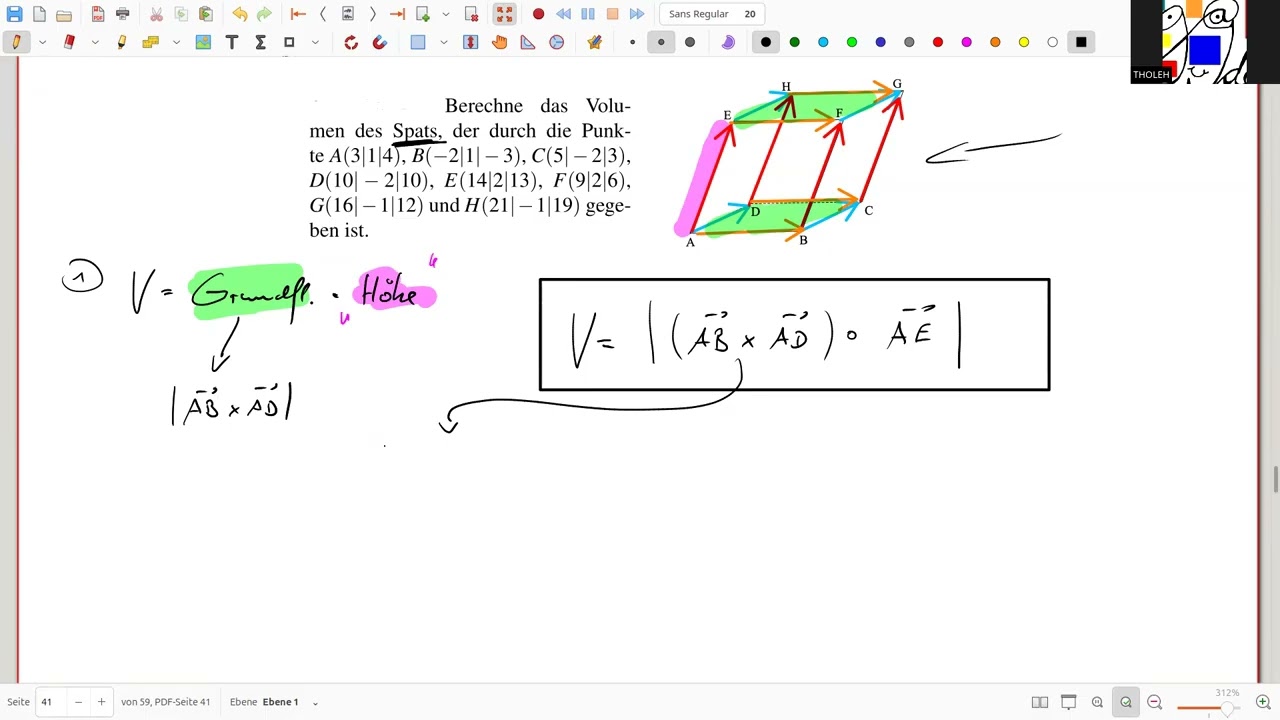Pick the dark green color swatch
1280x720 pixels.
795,42
